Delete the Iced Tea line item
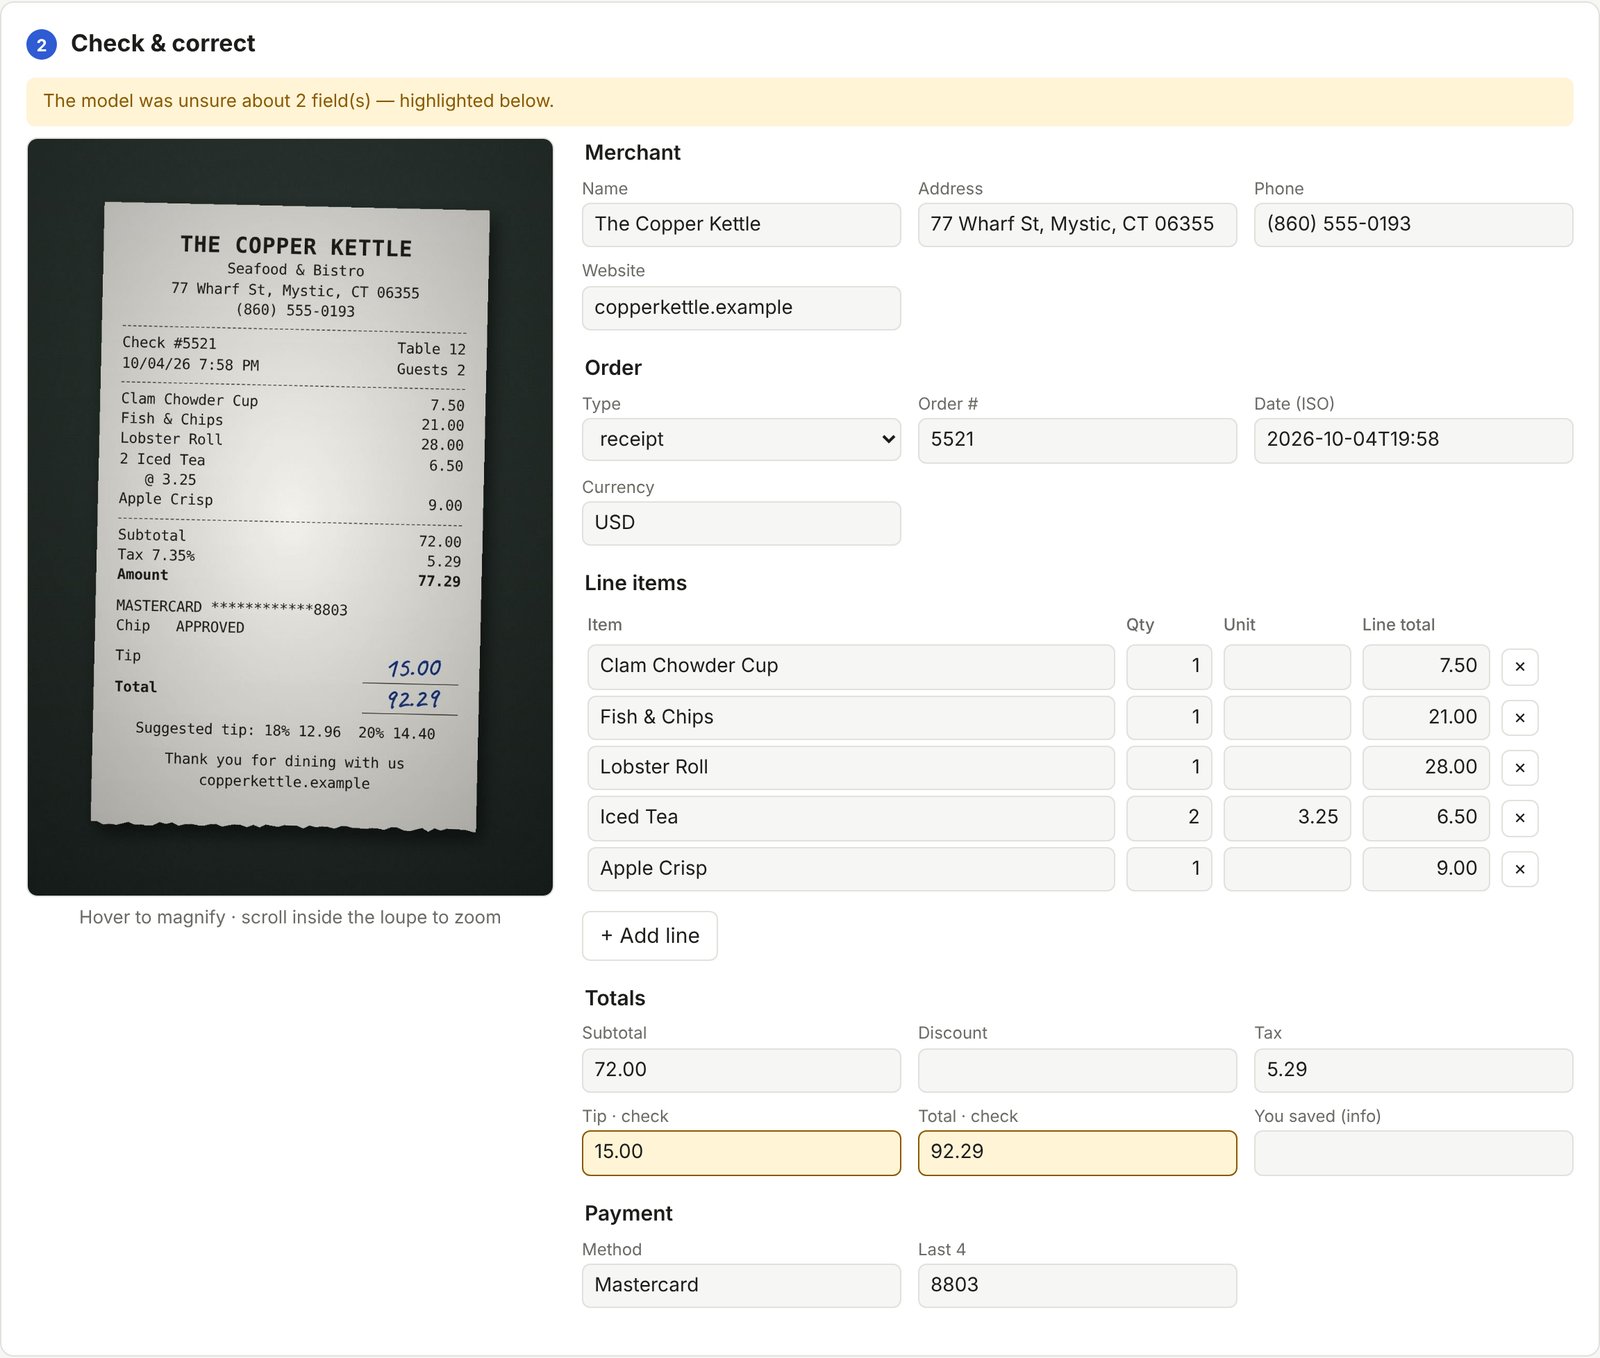The width and height of the screenshot is (1600, 1358). 1519,818
